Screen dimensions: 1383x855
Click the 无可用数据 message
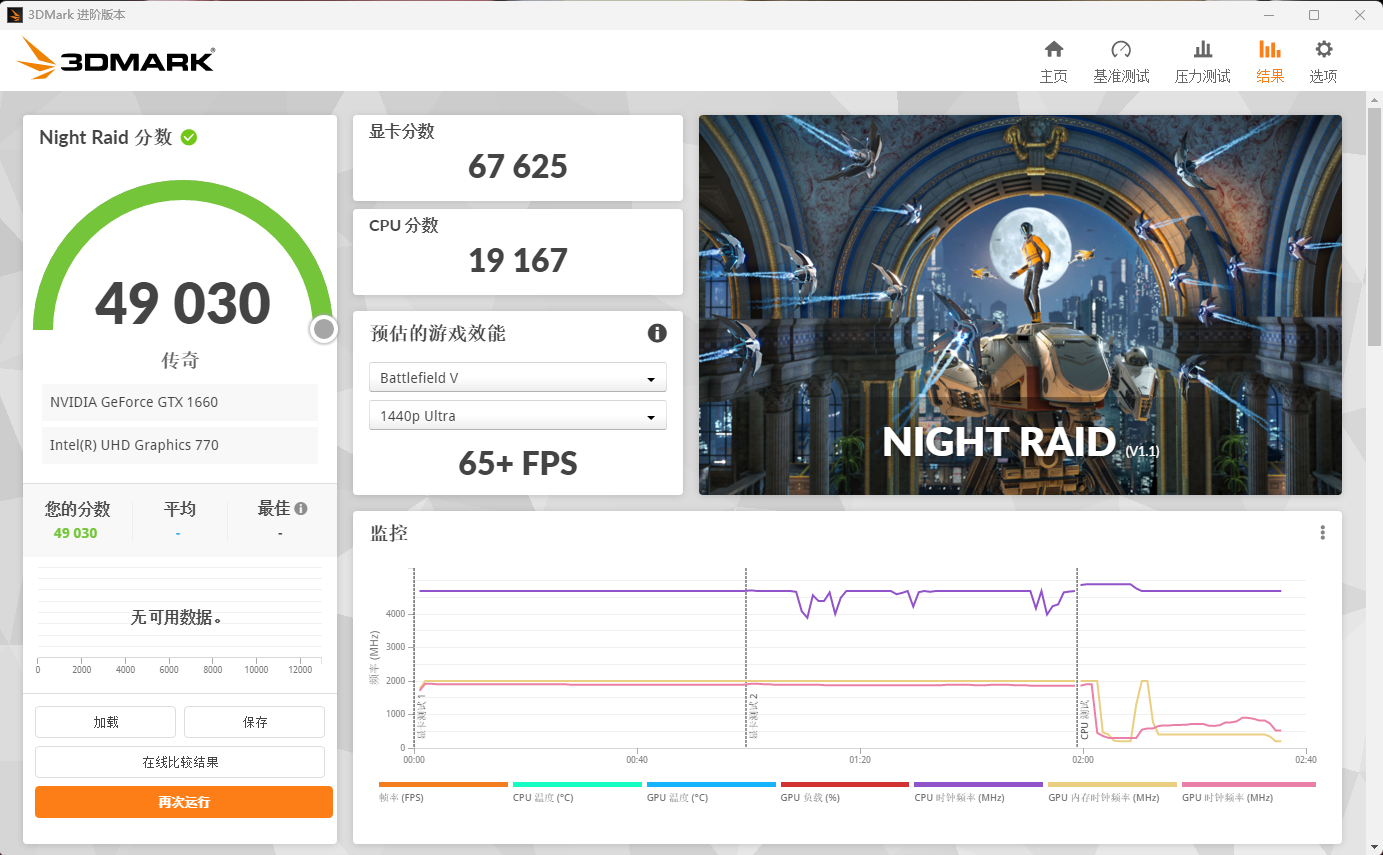[x=176, y=617]
